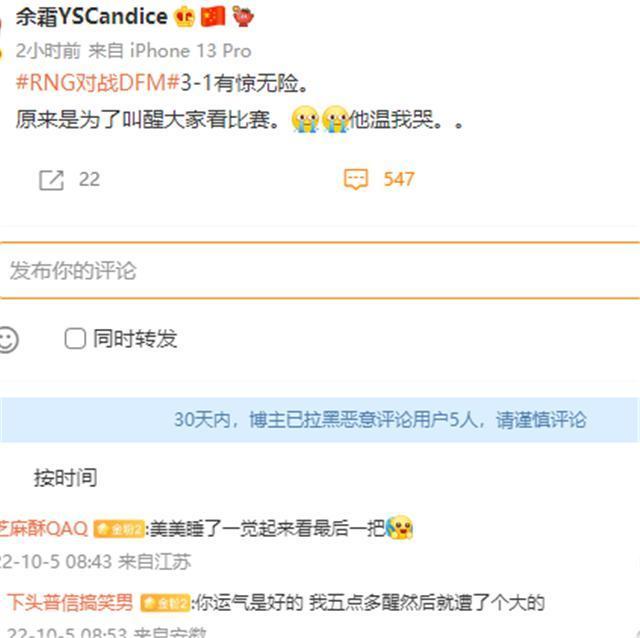Open the emoji smiley picker
Viewport: 640px width, 638px height.
pyautogui.click(x=8, y=339)
